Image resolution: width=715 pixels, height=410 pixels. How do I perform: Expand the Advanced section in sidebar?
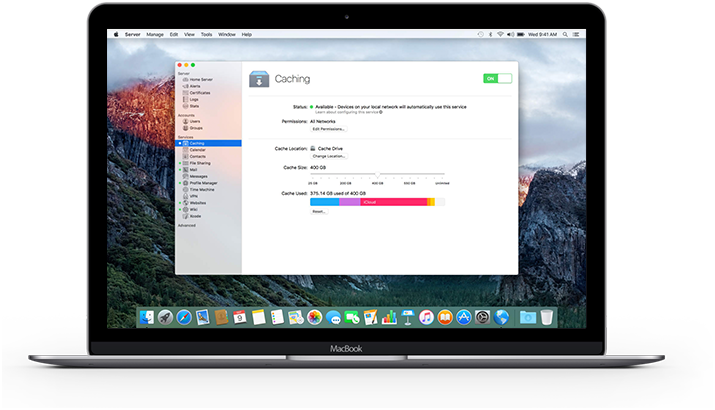pos(187,225)
